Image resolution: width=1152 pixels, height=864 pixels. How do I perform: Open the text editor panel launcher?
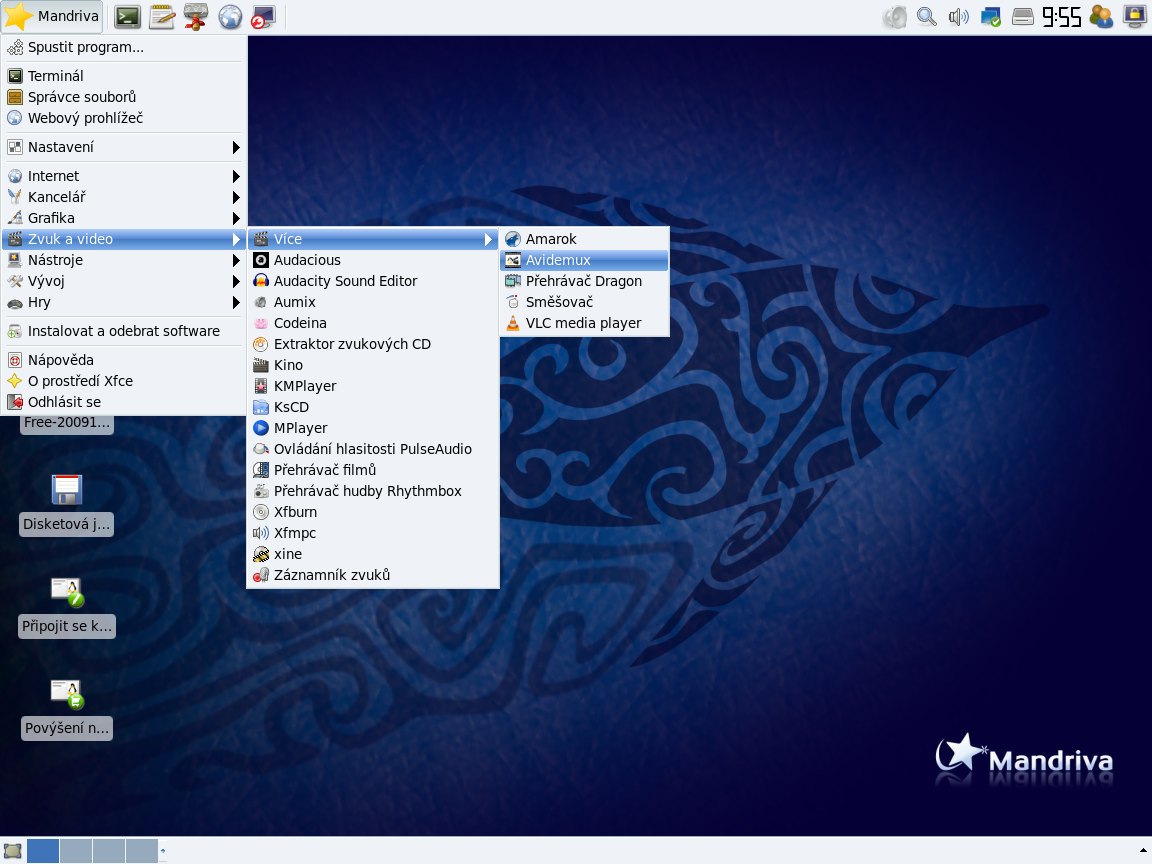[x=162, y=16]
